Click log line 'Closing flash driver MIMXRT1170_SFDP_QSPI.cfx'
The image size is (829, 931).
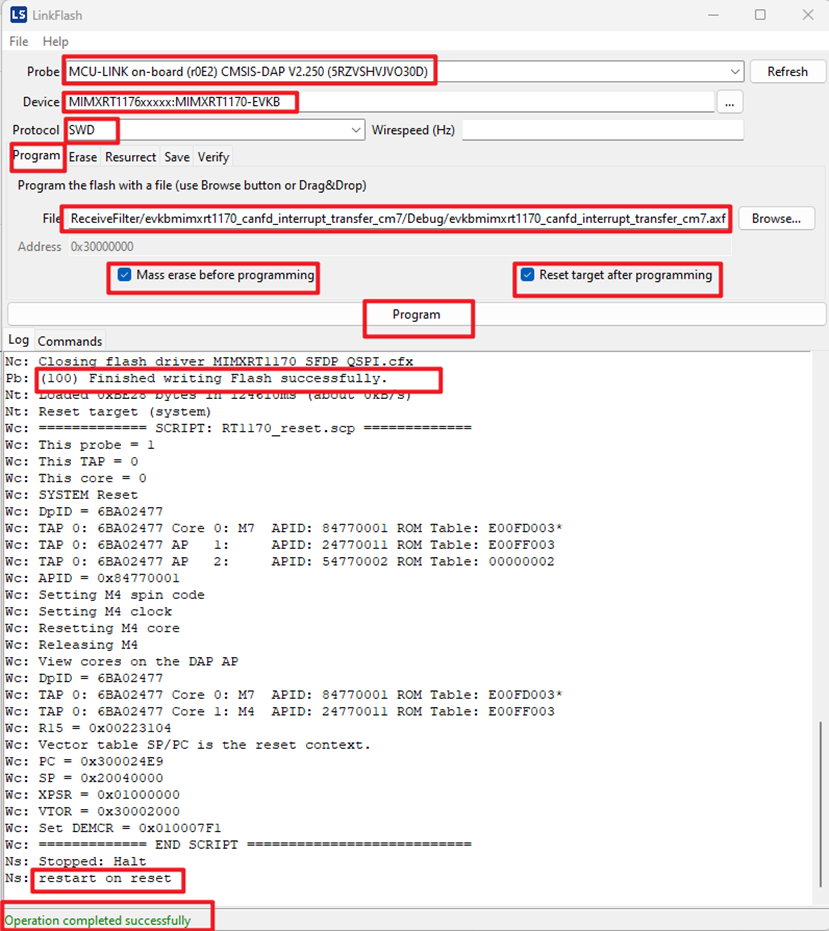(226, 362)
